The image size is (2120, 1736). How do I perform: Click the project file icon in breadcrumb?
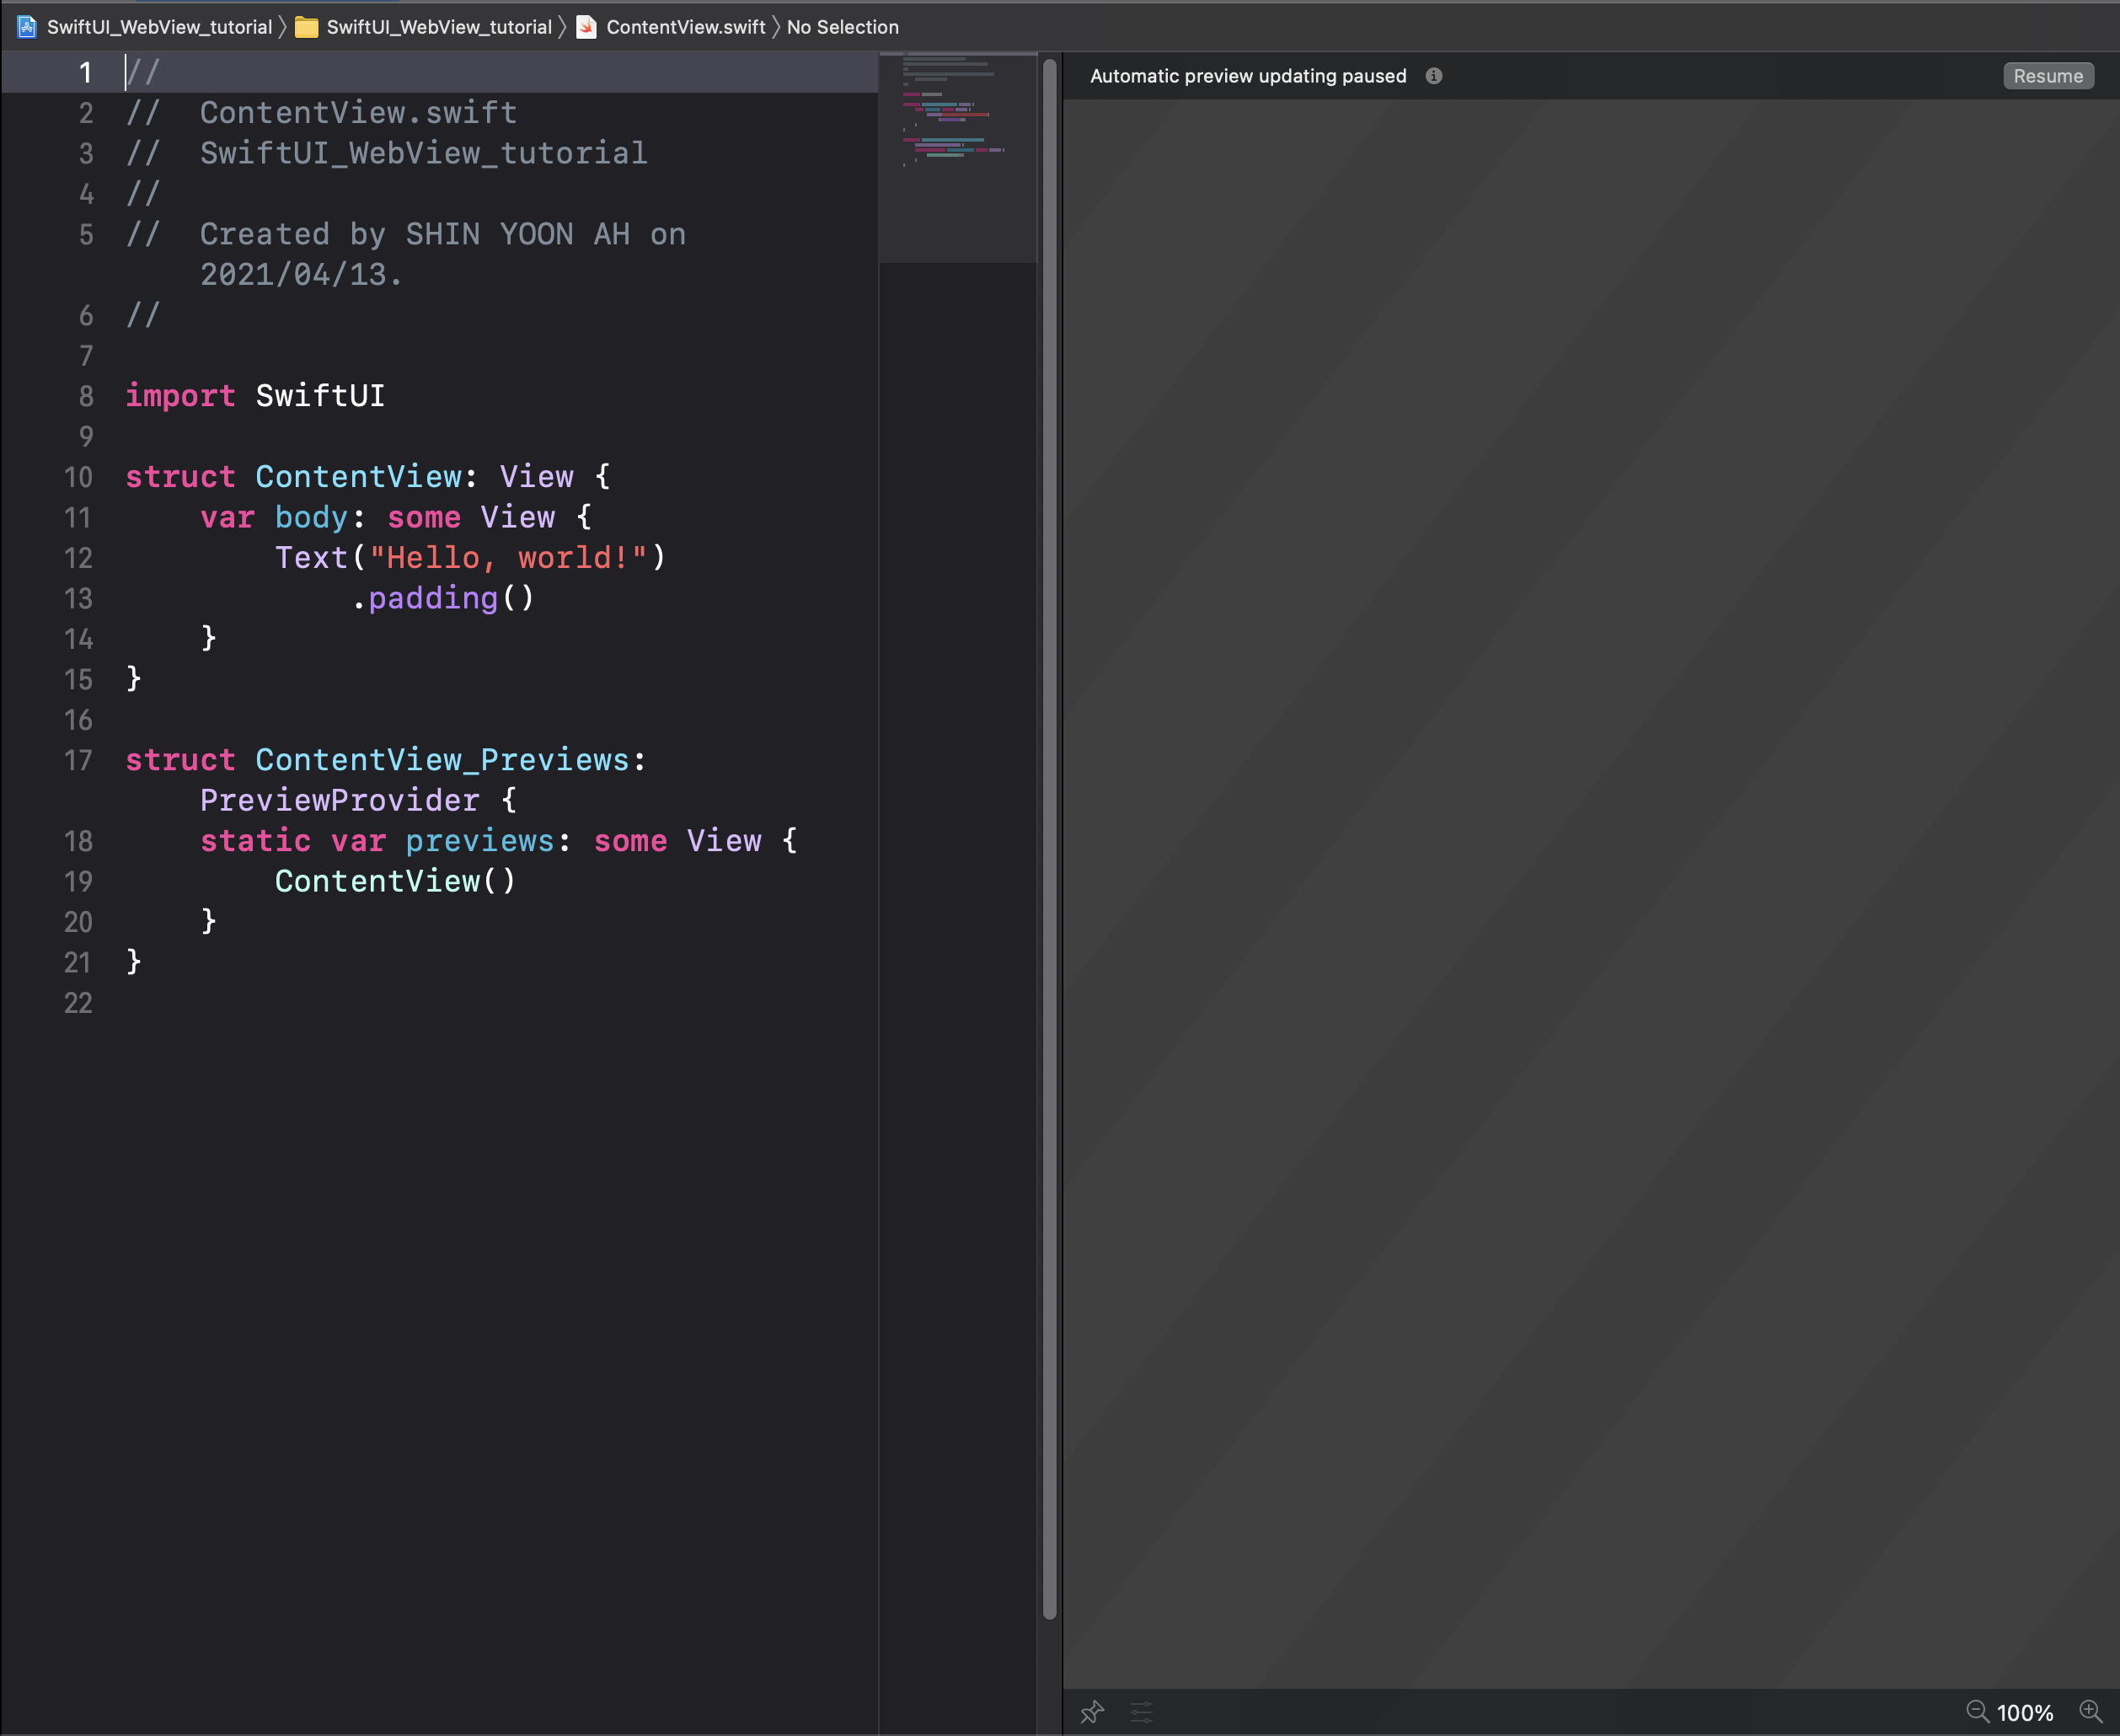click(27, 27)
